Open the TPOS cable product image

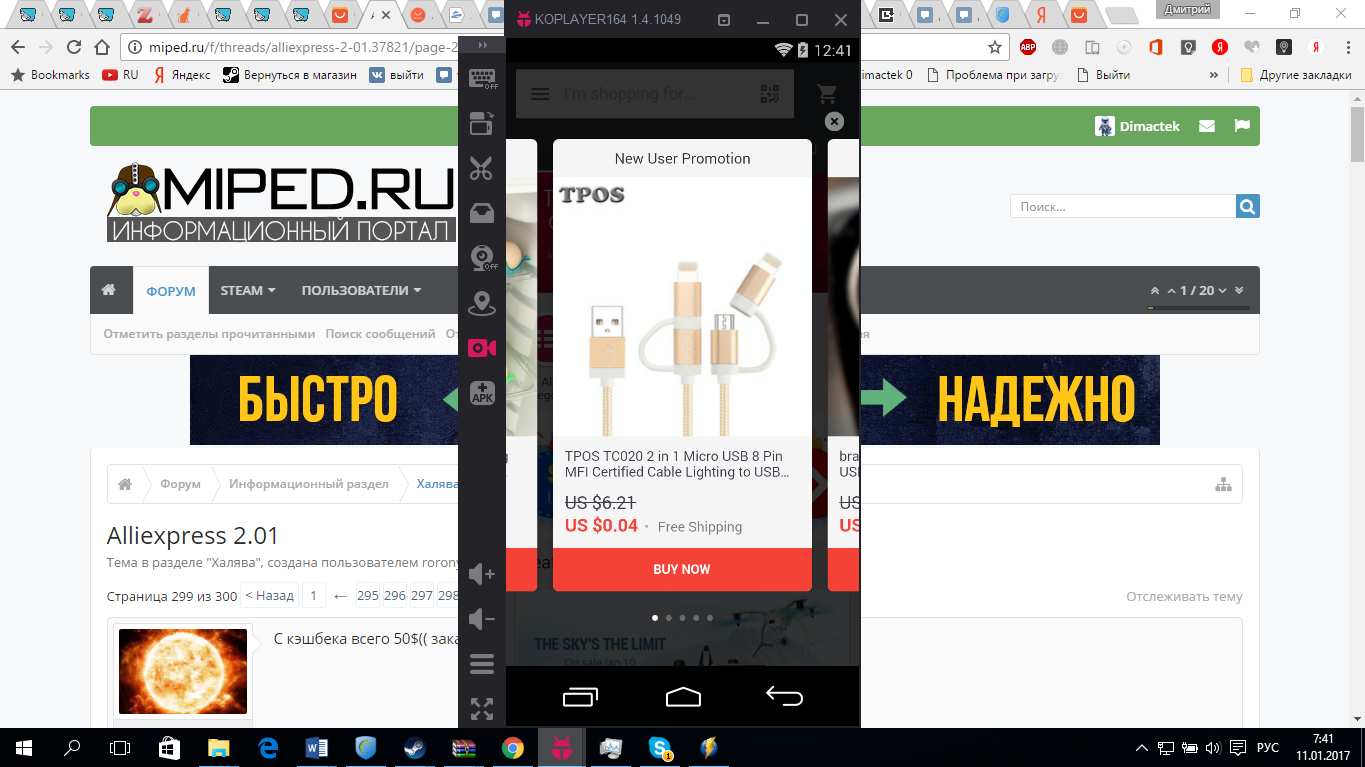[682, 307]
